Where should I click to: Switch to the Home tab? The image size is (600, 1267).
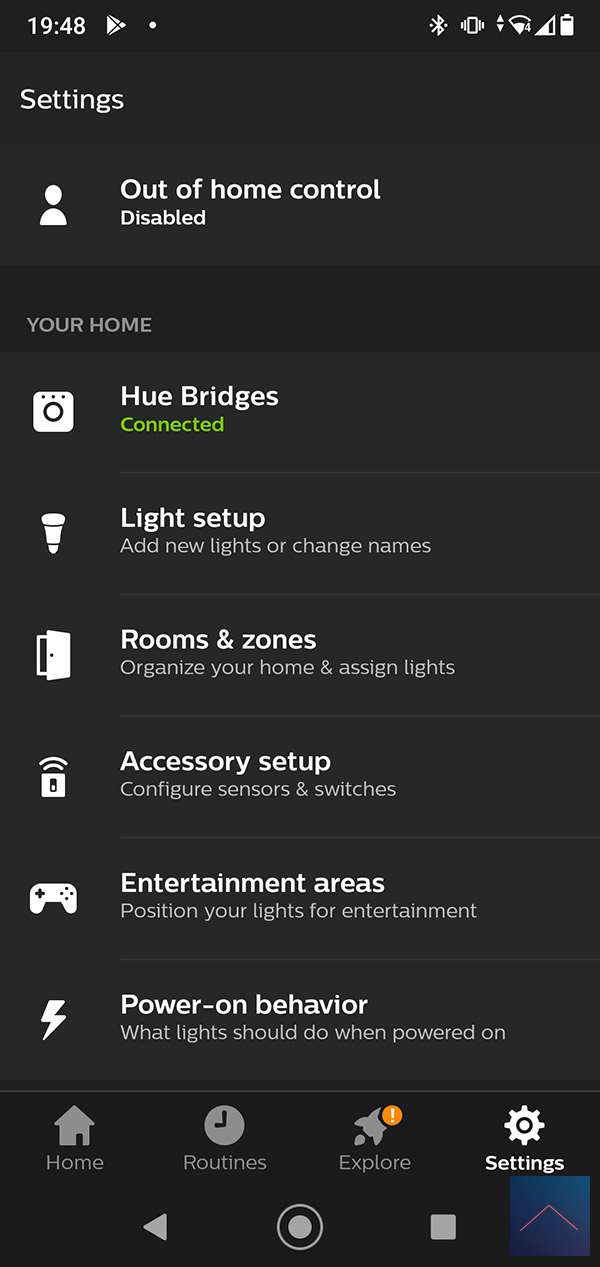click(75, 1139)
